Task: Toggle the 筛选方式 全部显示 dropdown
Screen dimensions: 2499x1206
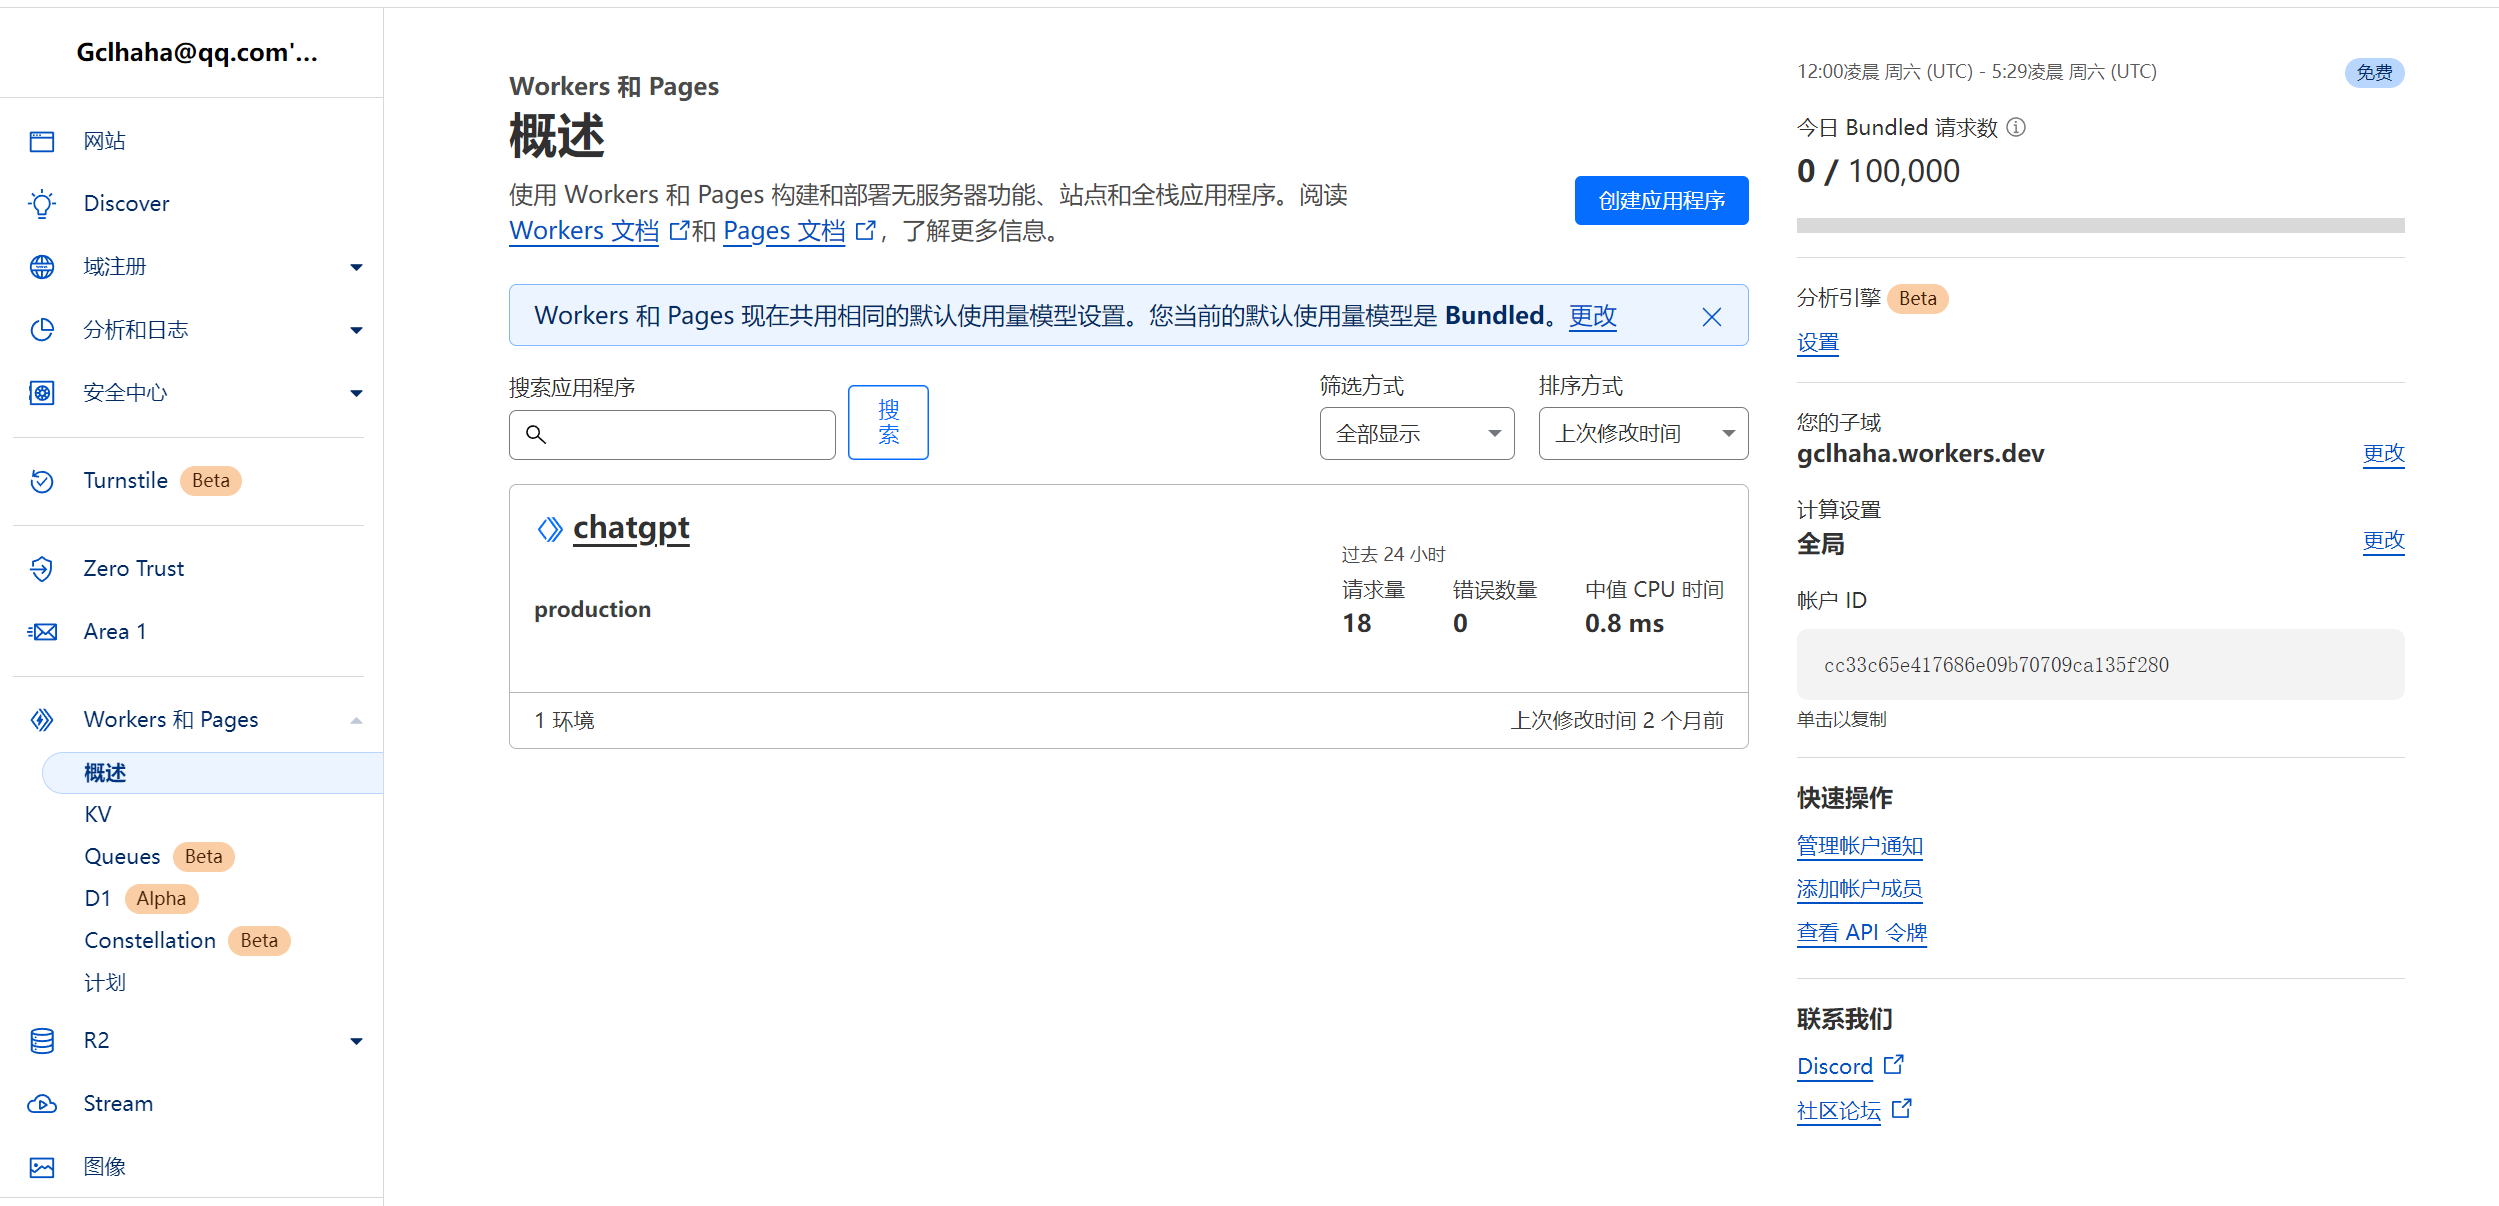Action: tap(1410, 433)
